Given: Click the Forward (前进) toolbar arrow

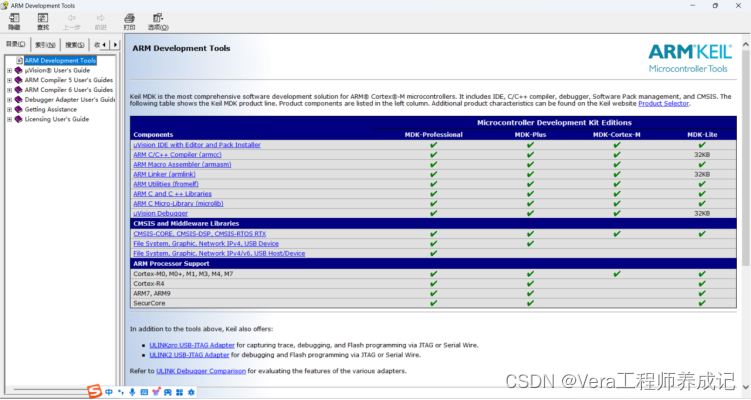Looking at the screenshot, I should (101, 21).
